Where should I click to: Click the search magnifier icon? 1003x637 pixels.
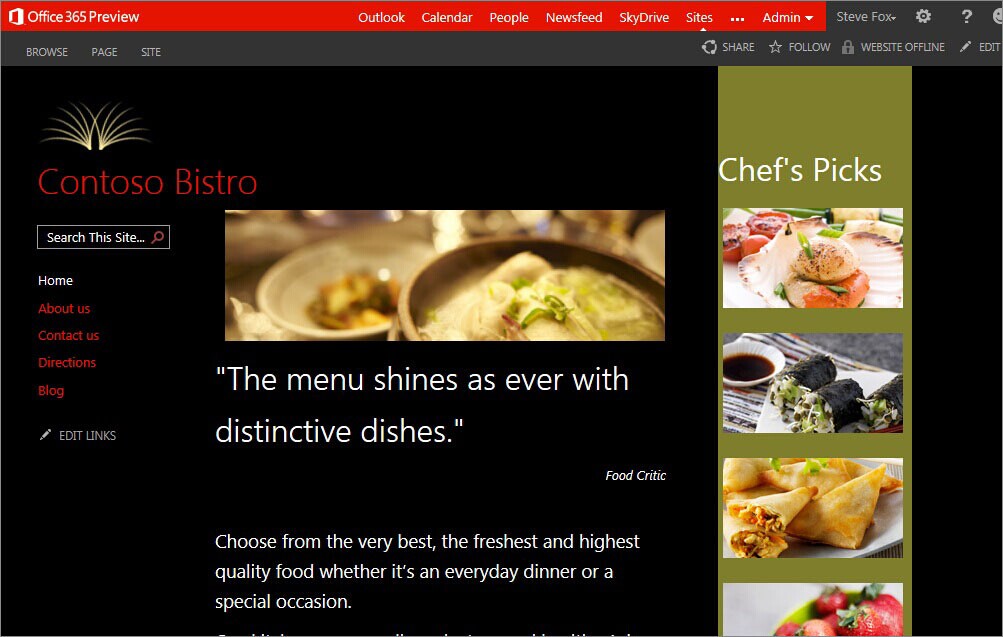[158, 237]
